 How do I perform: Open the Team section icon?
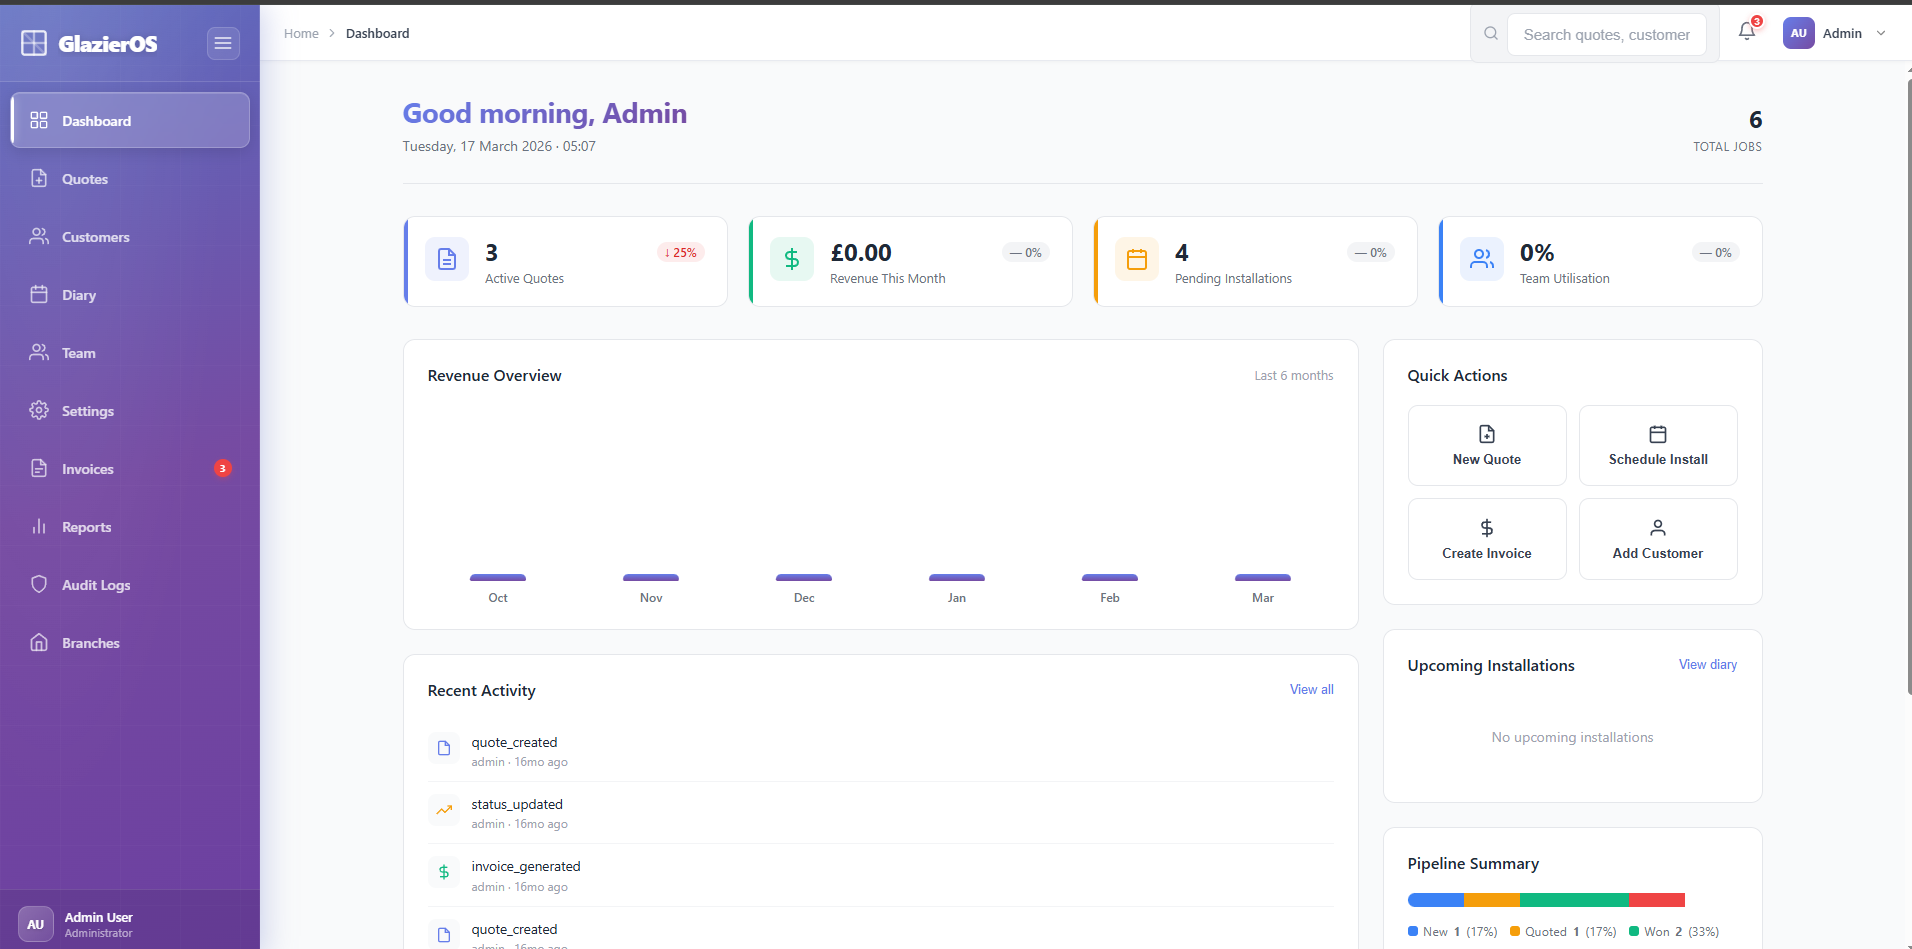(38, 352)
